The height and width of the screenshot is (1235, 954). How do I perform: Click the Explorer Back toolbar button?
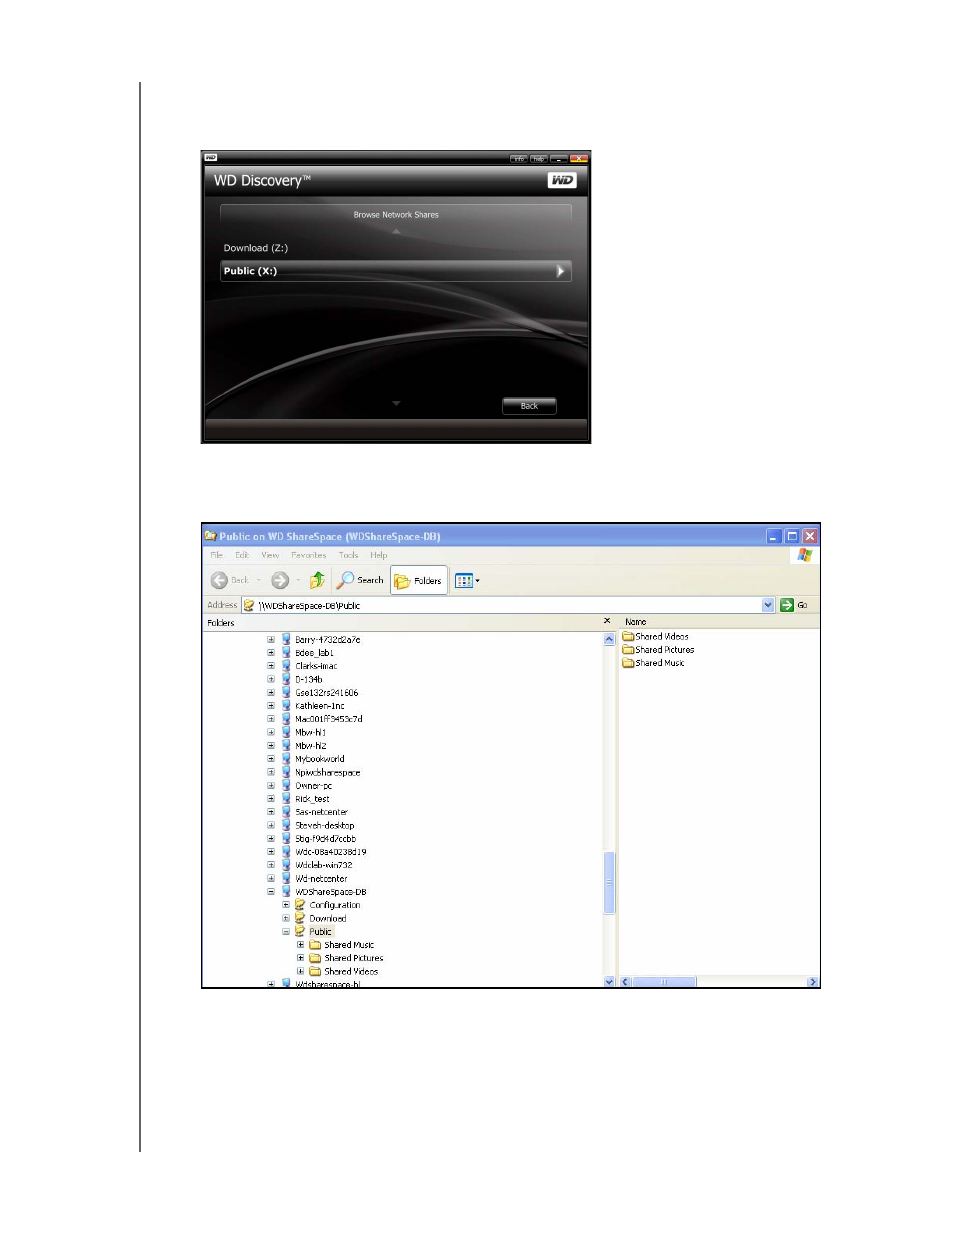[x=229, y=580]
